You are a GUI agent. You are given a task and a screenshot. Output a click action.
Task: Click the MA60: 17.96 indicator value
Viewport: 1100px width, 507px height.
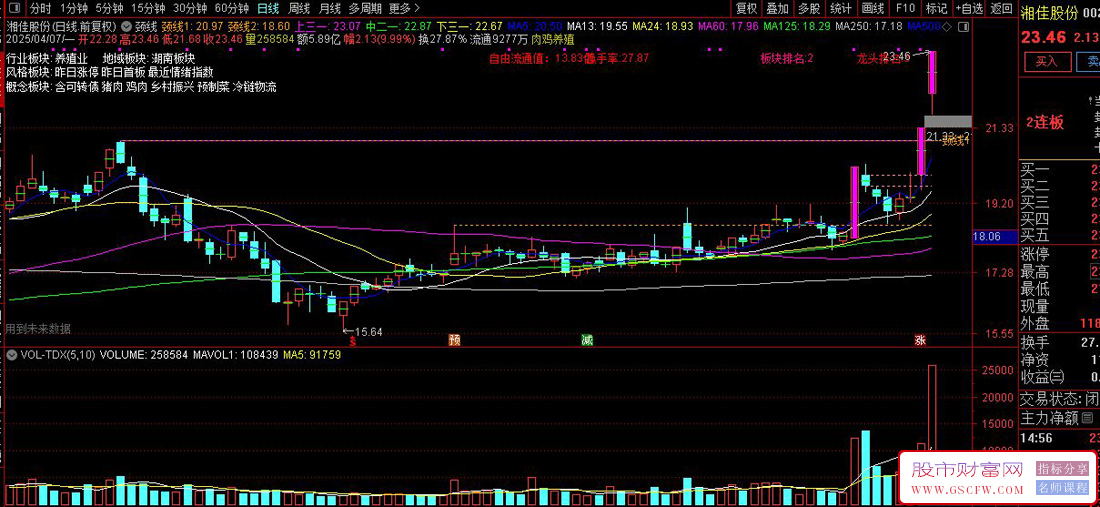click(x=729, y=27)
